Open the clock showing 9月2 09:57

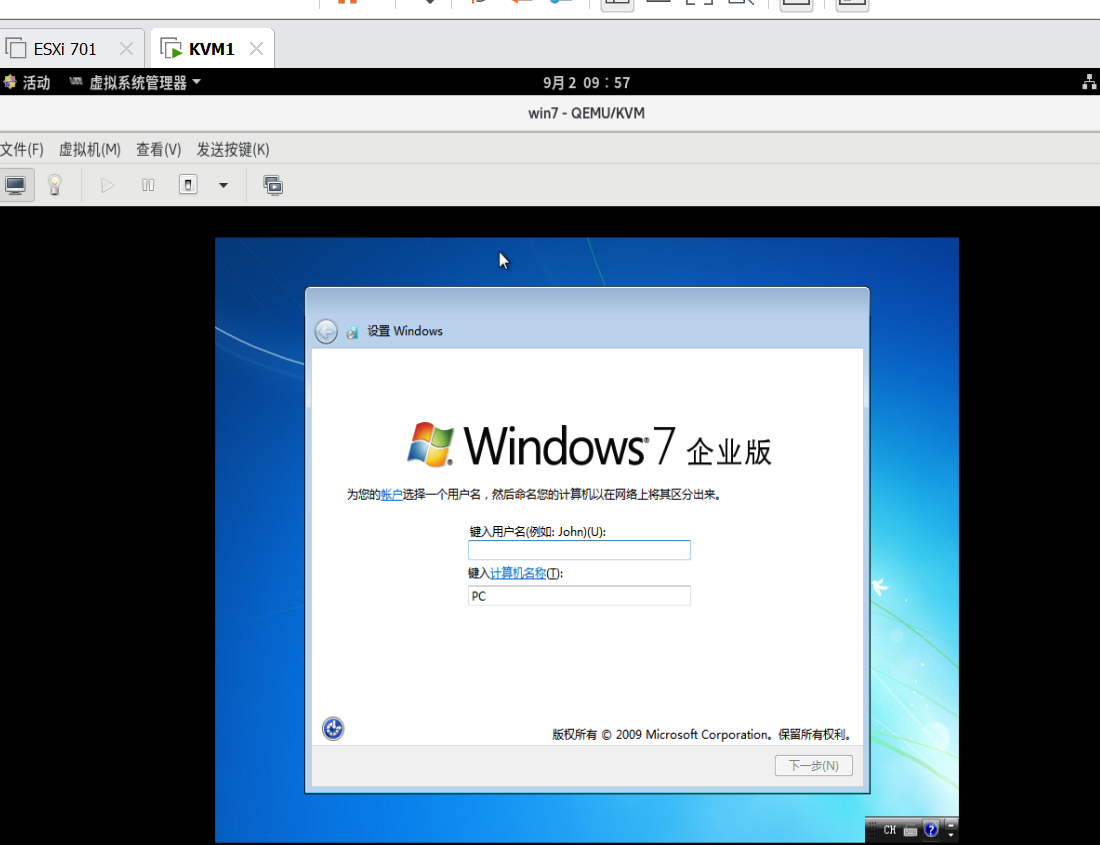586,83
